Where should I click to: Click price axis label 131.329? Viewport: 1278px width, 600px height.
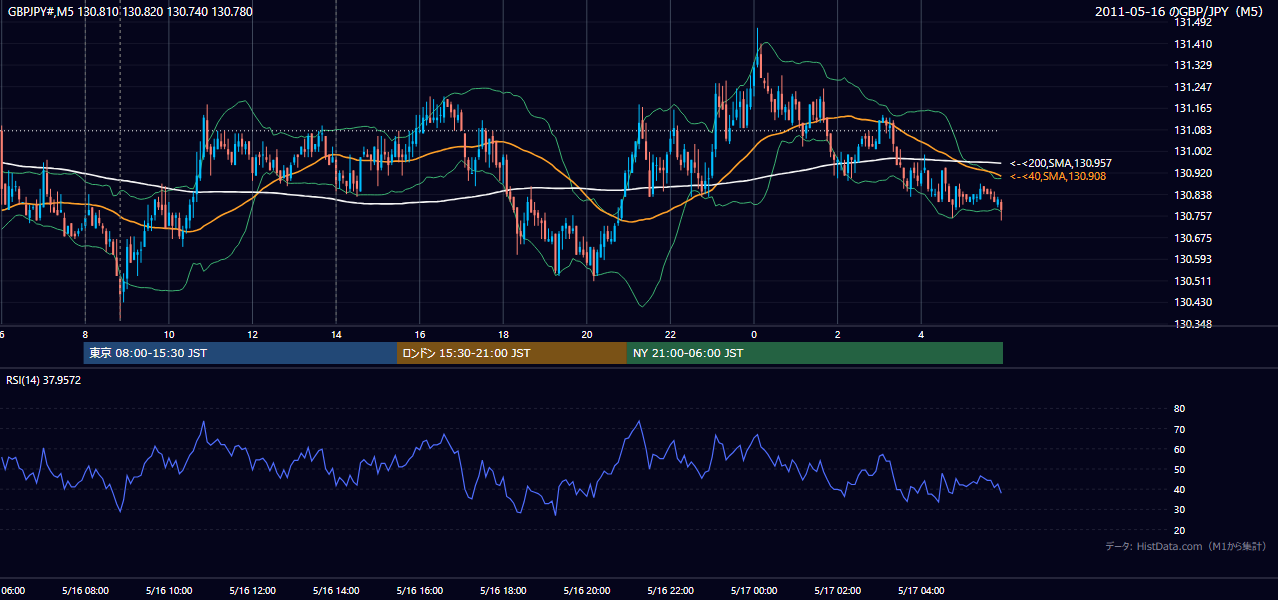(1193, 66)
